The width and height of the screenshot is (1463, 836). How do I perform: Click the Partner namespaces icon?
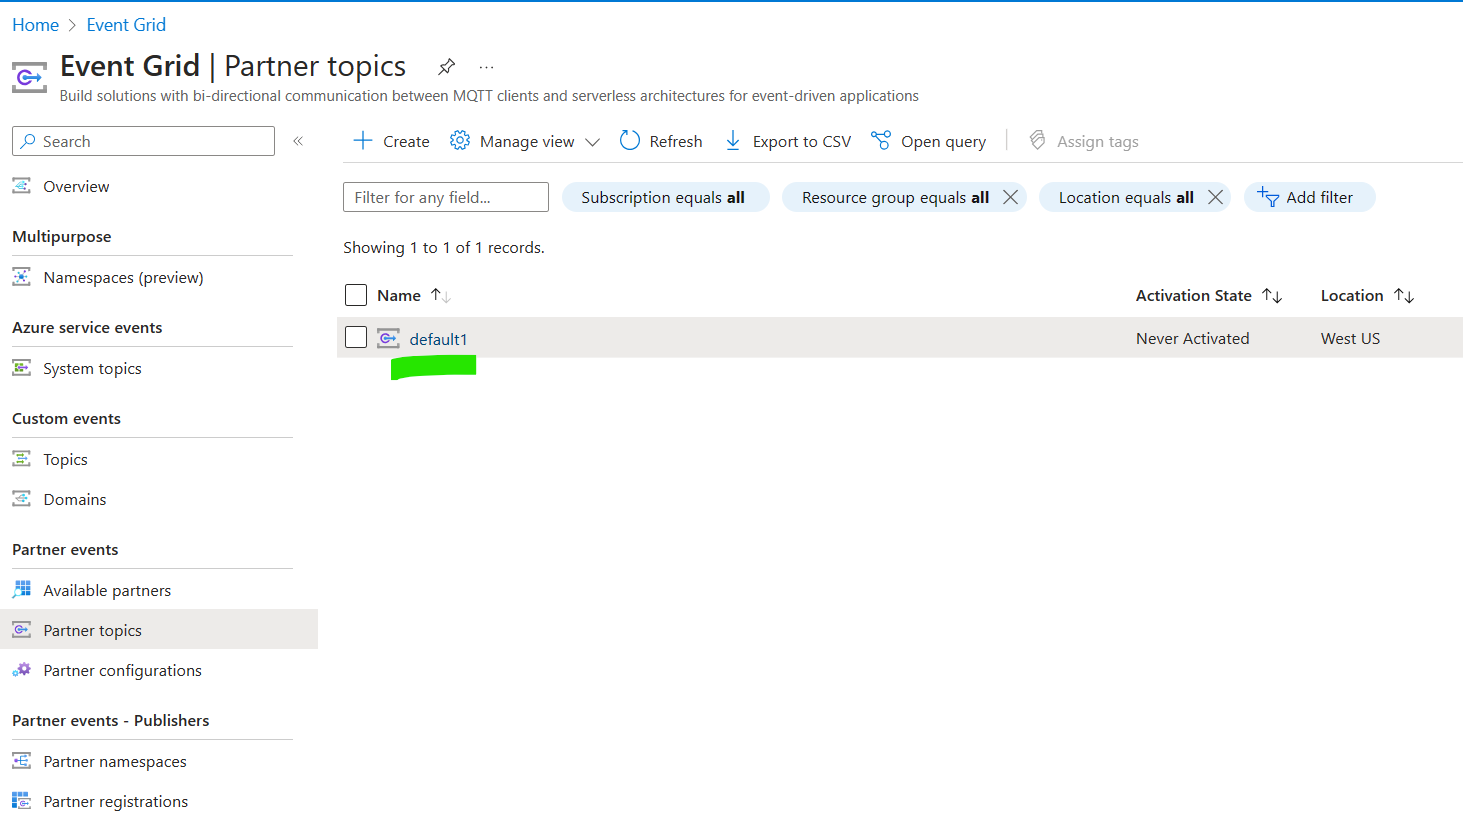(21, 761)
